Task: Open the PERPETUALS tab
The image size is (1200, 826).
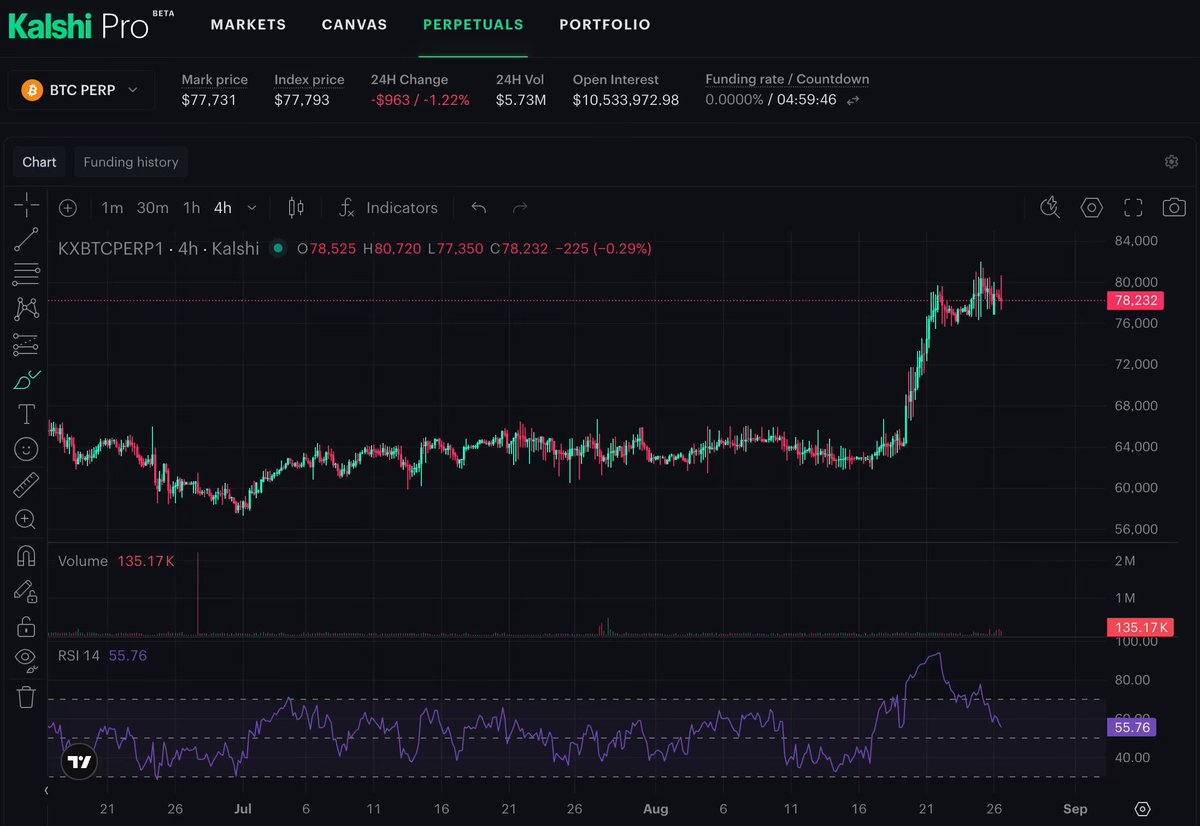Action: tap(473, 25)
